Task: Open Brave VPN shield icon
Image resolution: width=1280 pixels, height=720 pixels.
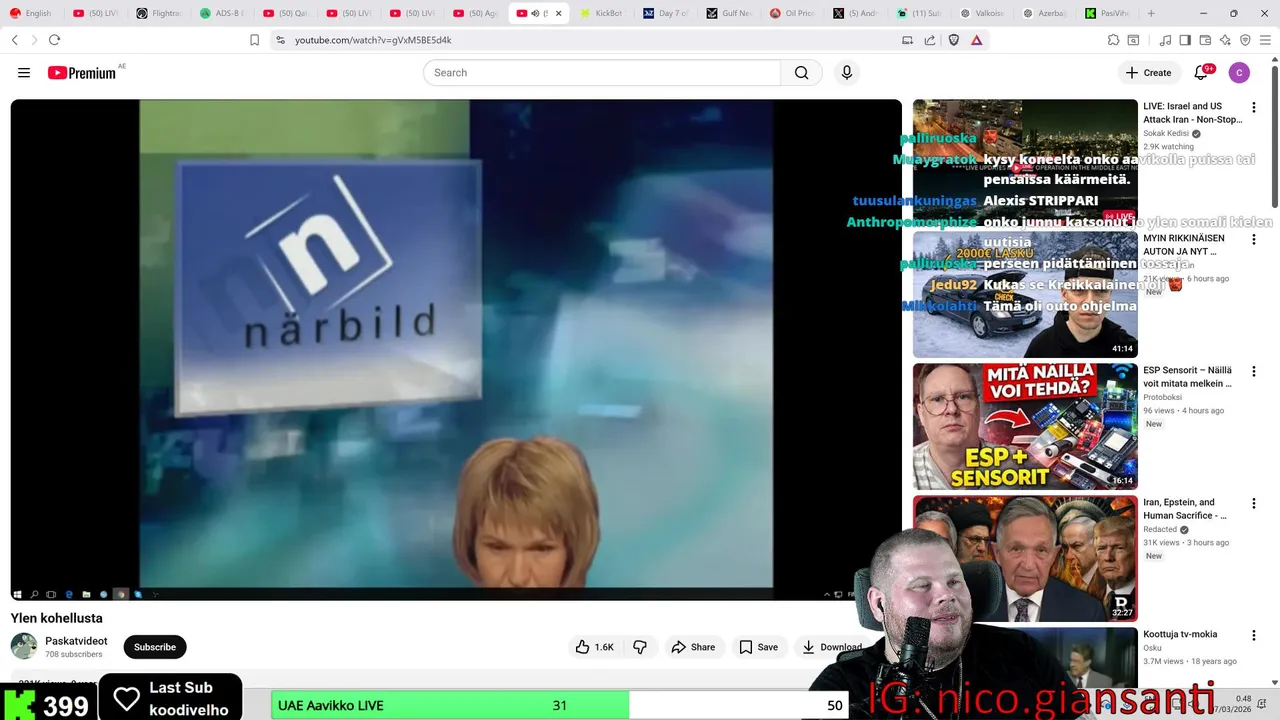Action: [x=1245, y=40]
